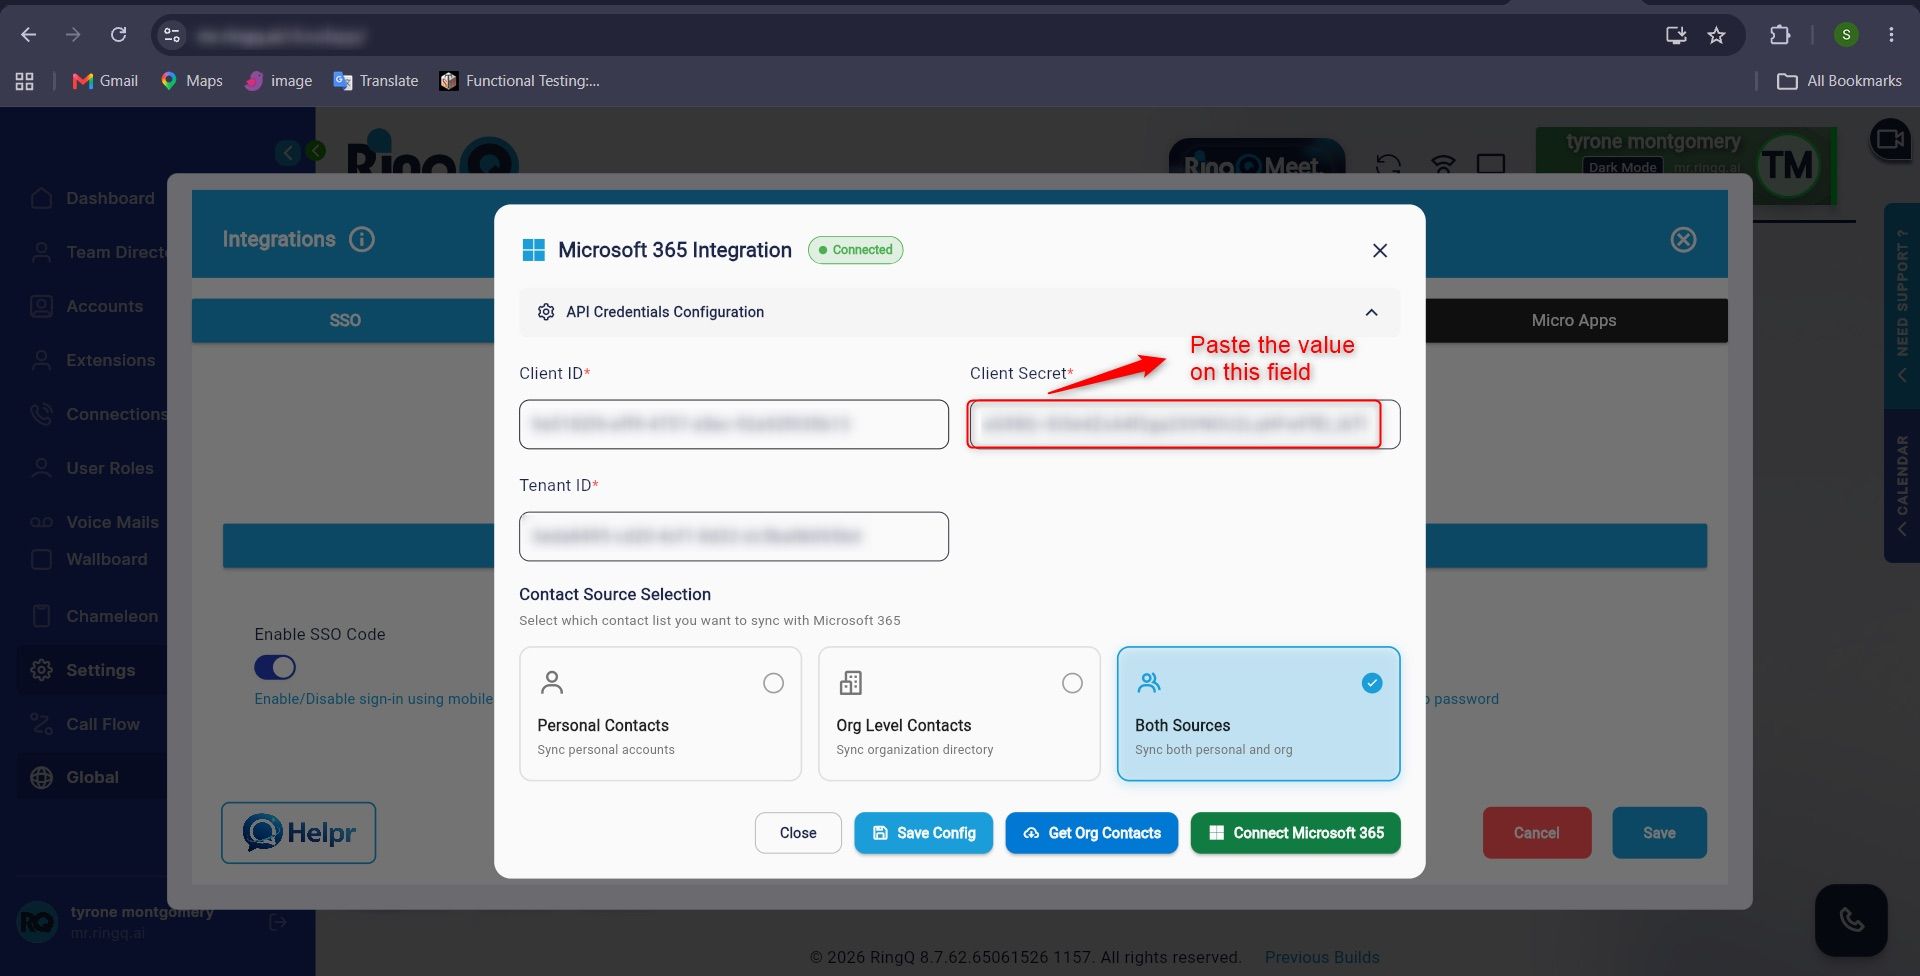Image resolution: width=1920 pixels, height=976 pixels.
Task: Open the browser extensions puzzle icon
Action: tap(1780, 35)
